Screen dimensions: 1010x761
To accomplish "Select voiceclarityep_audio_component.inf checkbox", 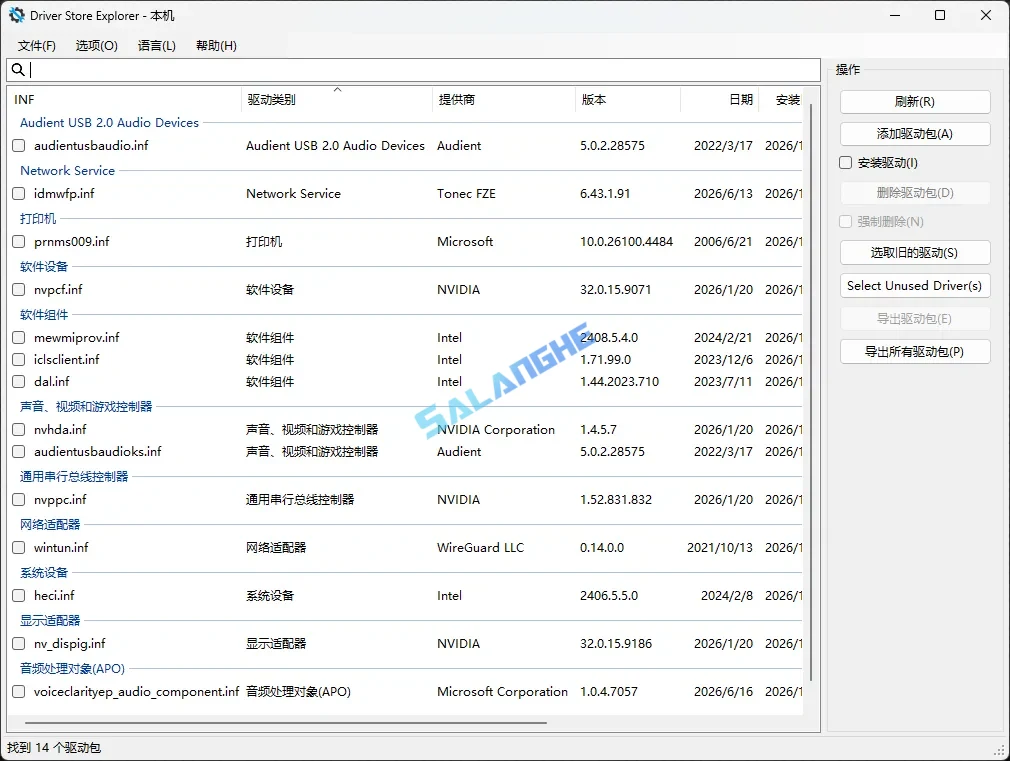I will pos(19,691).
